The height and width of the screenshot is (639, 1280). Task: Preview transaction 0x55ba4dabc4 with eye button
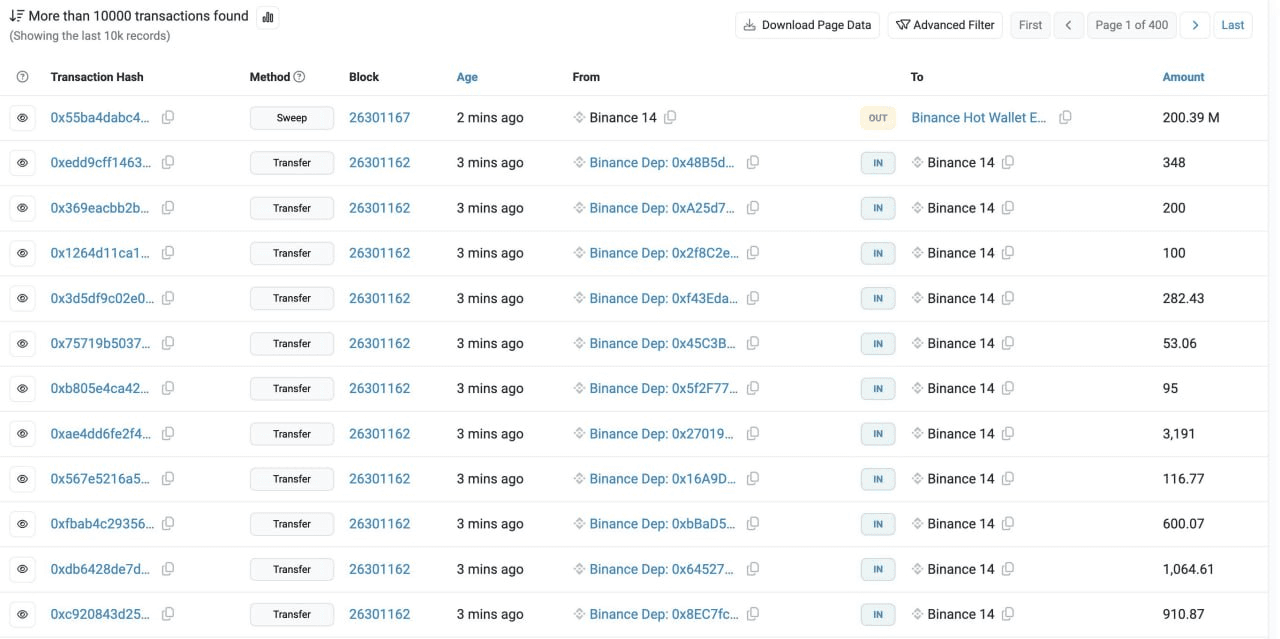[23, 118]
